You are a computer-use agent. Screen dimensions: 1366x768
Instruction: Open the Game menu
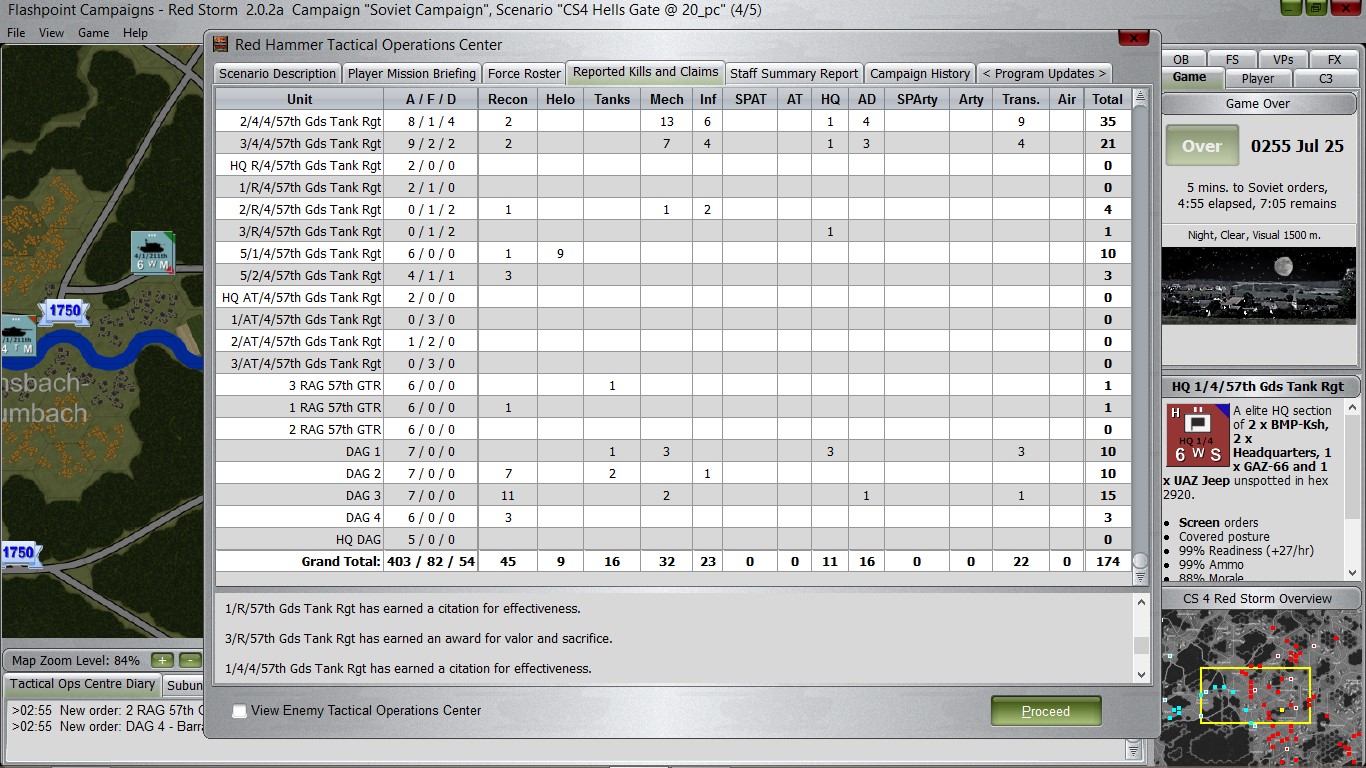[94, 33]
